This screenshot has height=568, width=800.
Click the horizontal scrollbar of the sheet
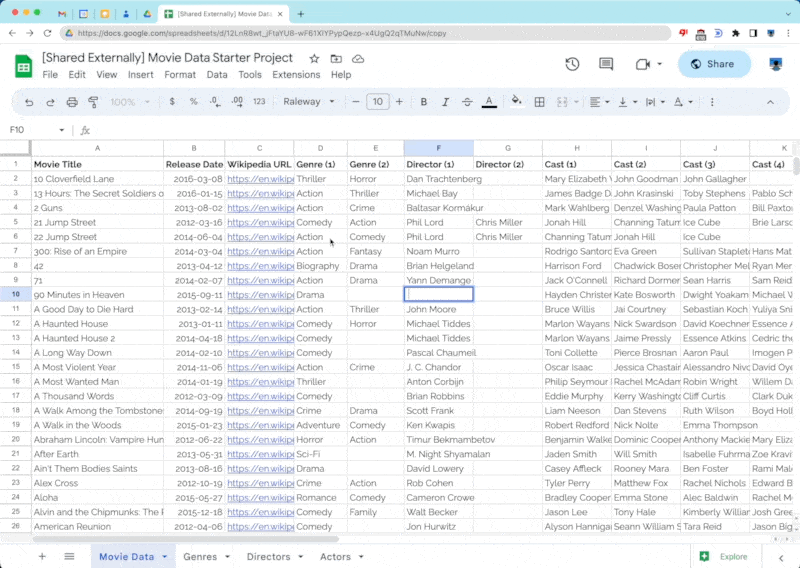click(x=185, y=538)
